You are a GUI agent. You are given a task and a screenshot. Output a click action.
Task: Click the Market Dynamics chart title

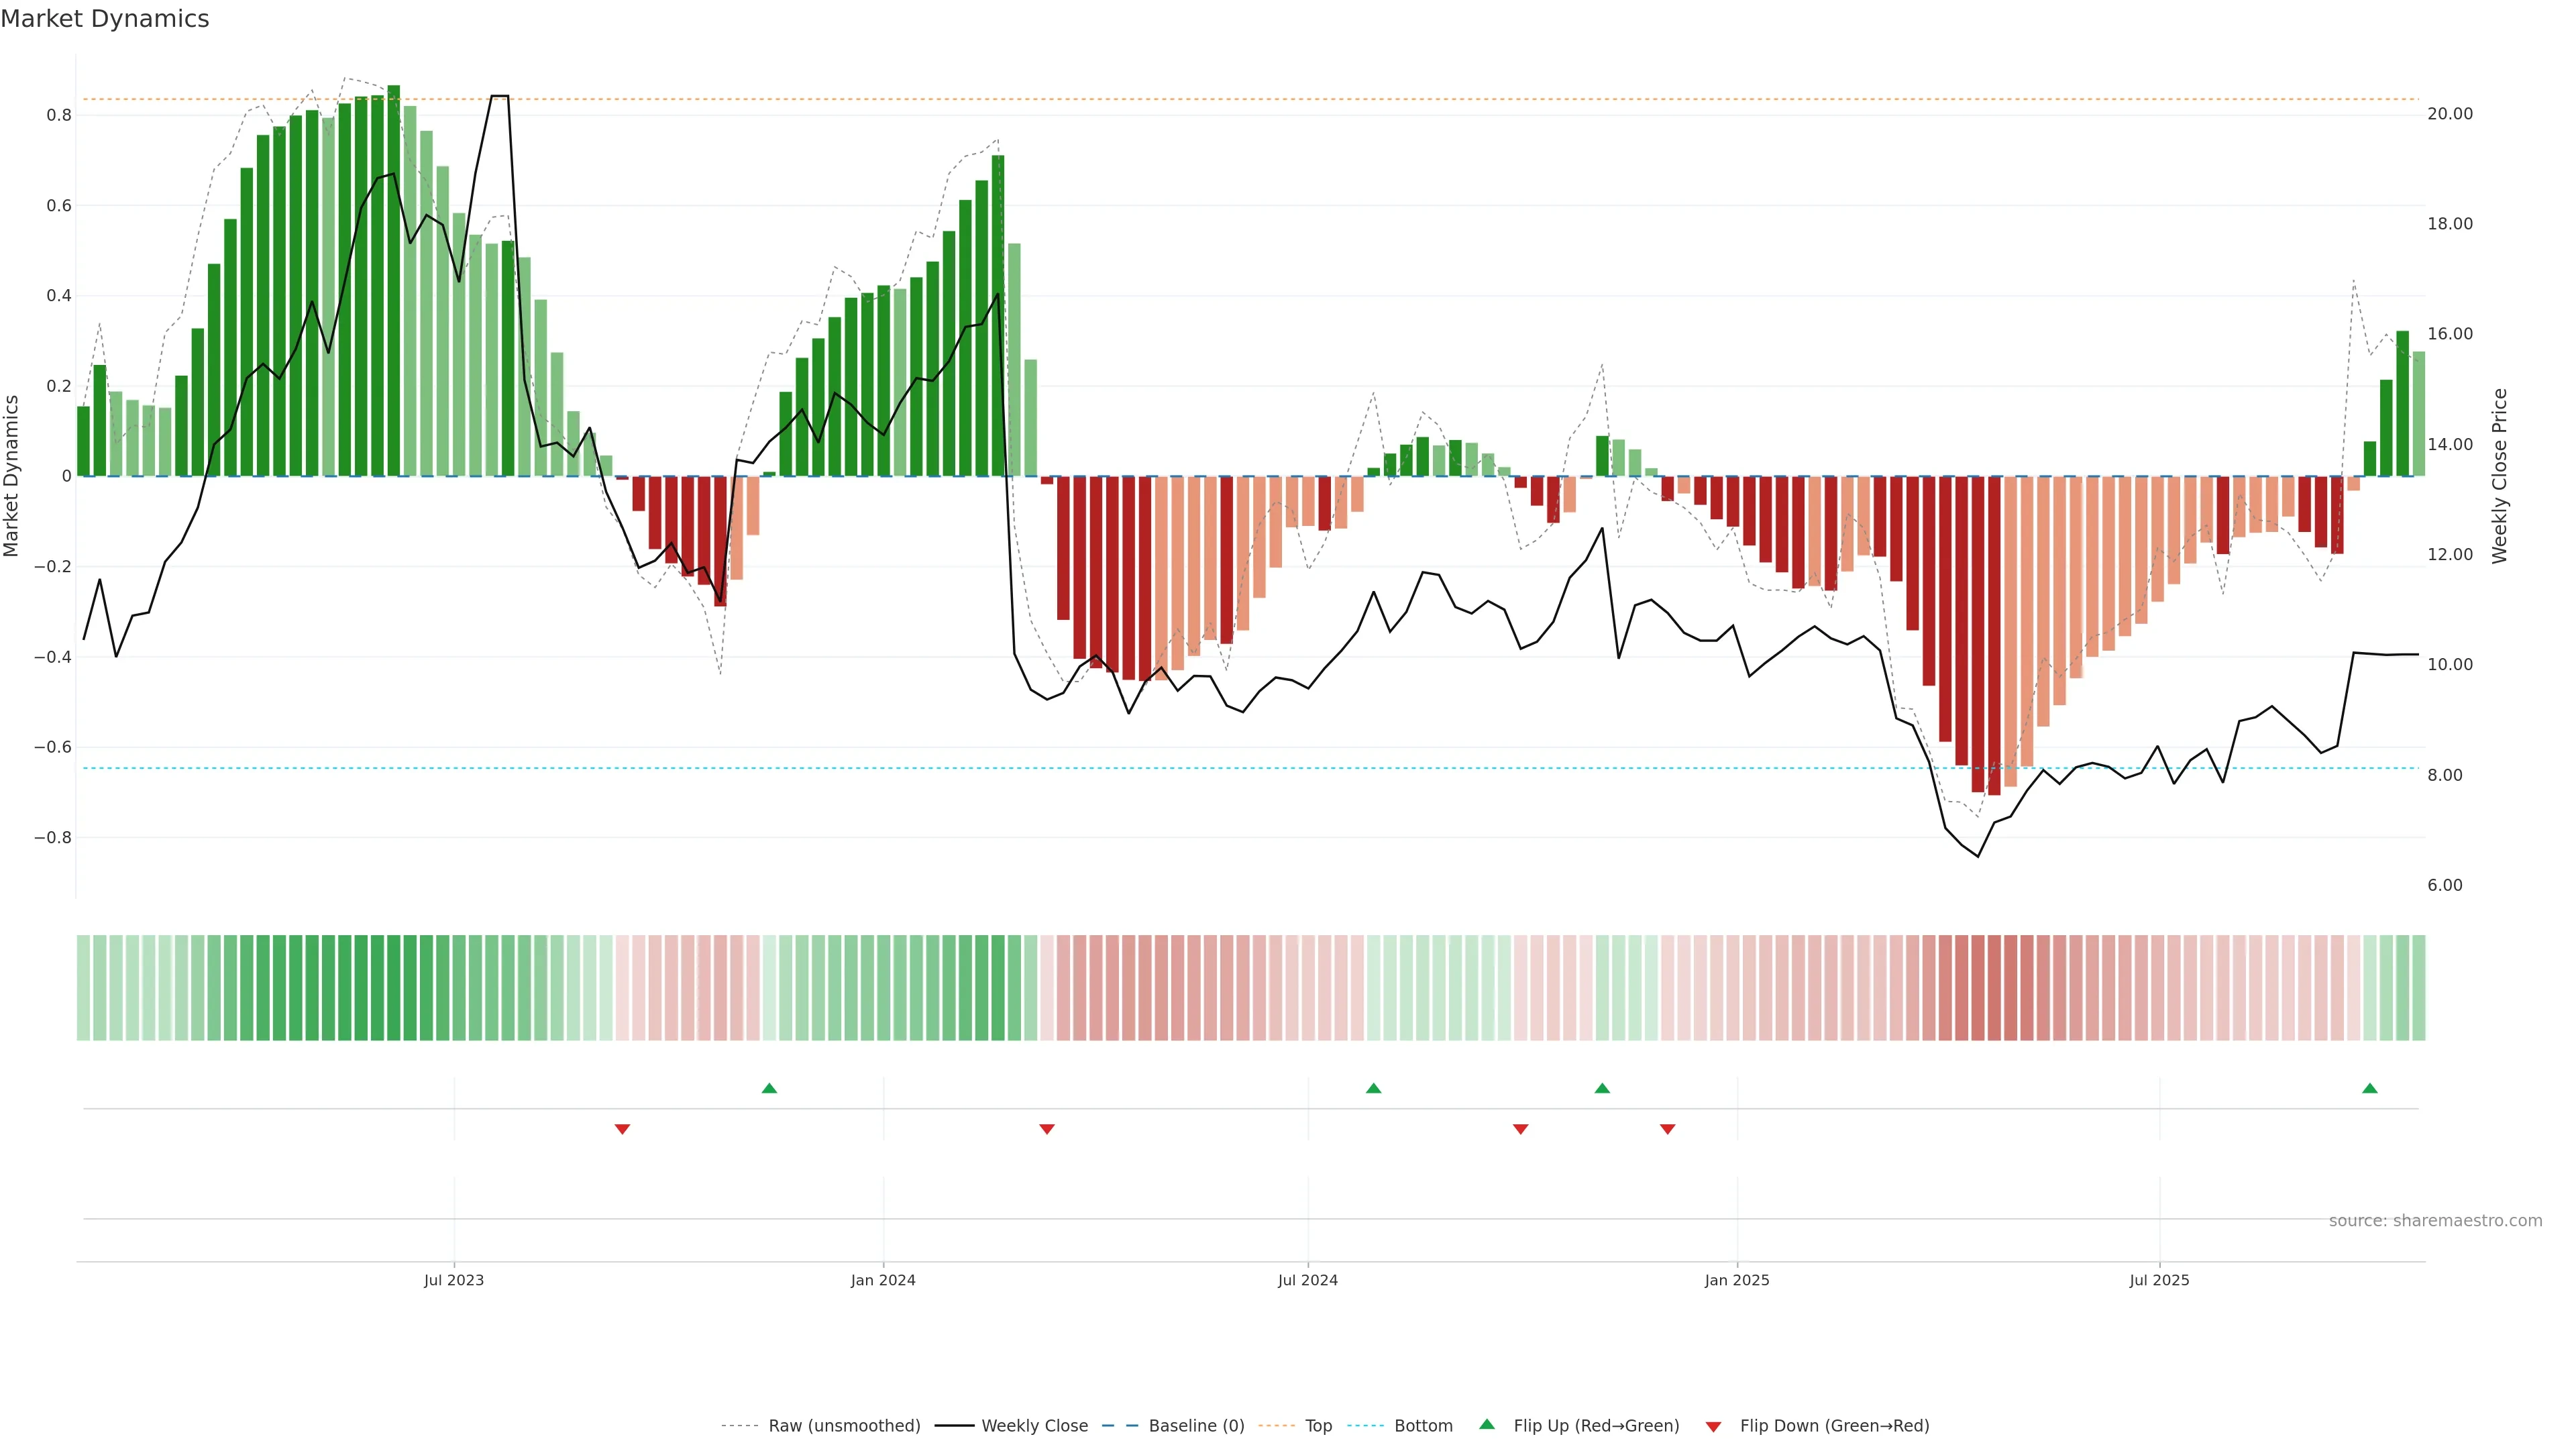click(105, 19)
